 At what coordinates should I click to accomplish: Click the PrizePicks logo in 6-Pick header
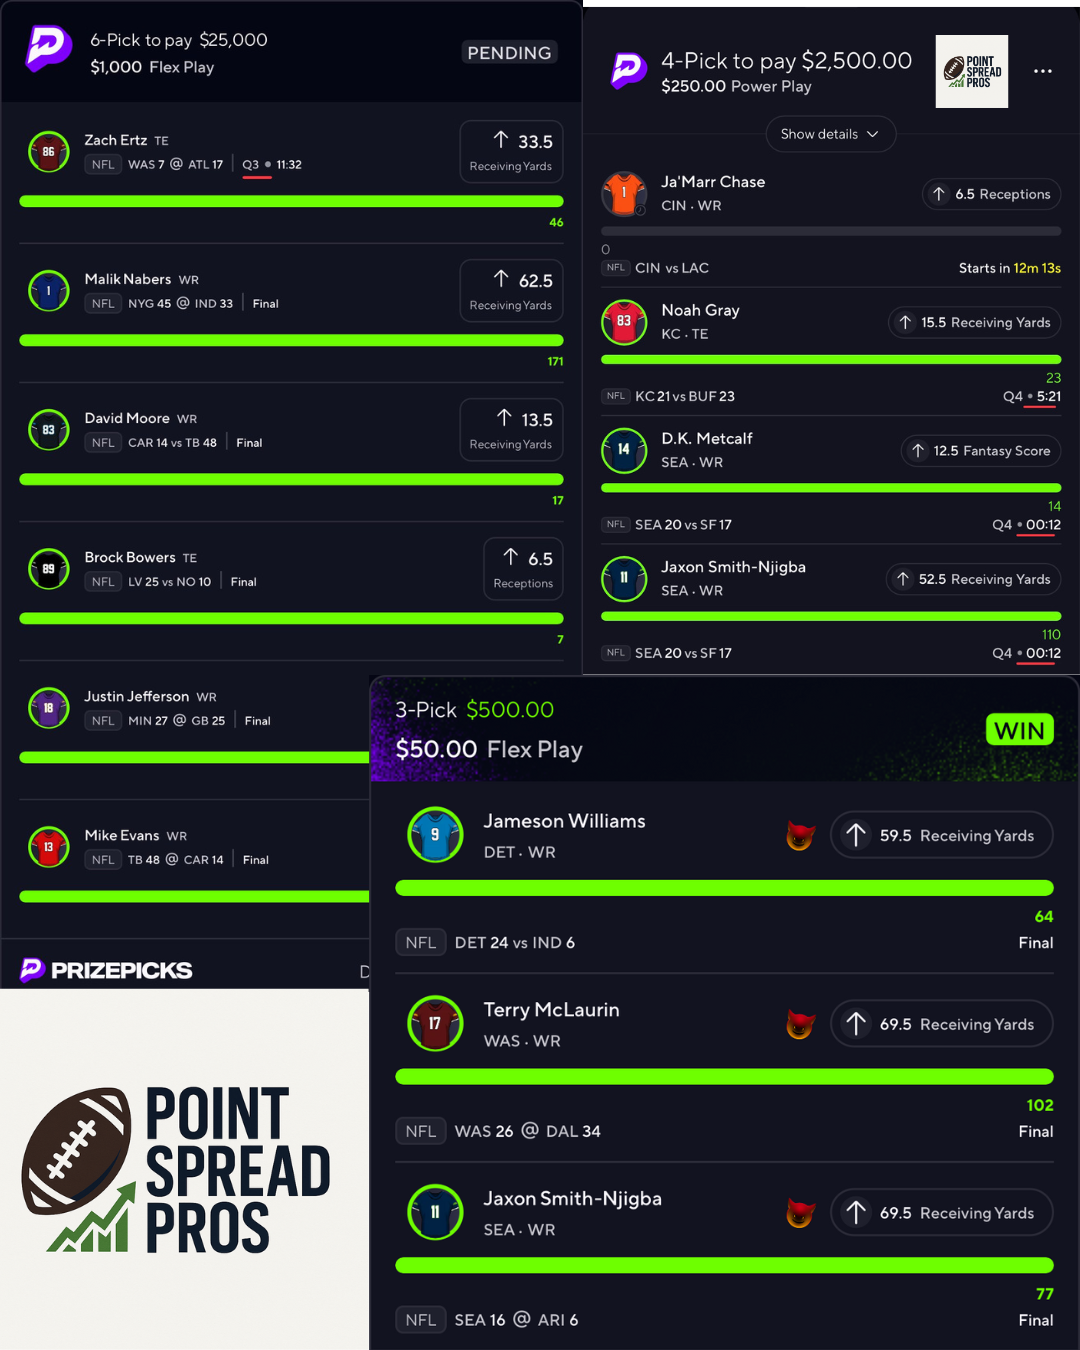pos(48,48)
